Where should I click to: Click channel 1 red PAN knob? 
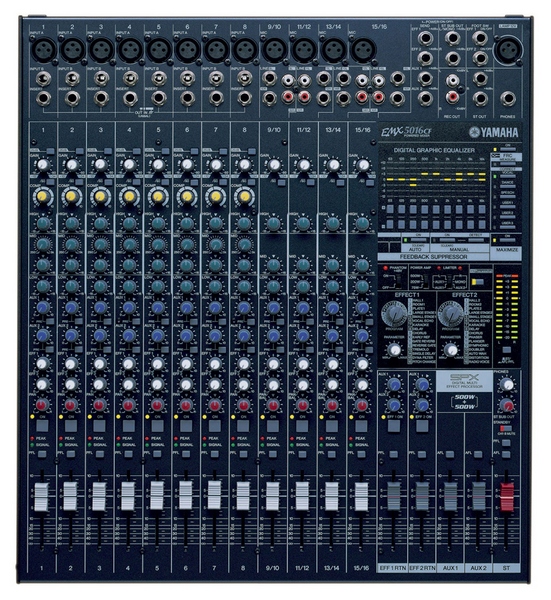tap(42, 405)
